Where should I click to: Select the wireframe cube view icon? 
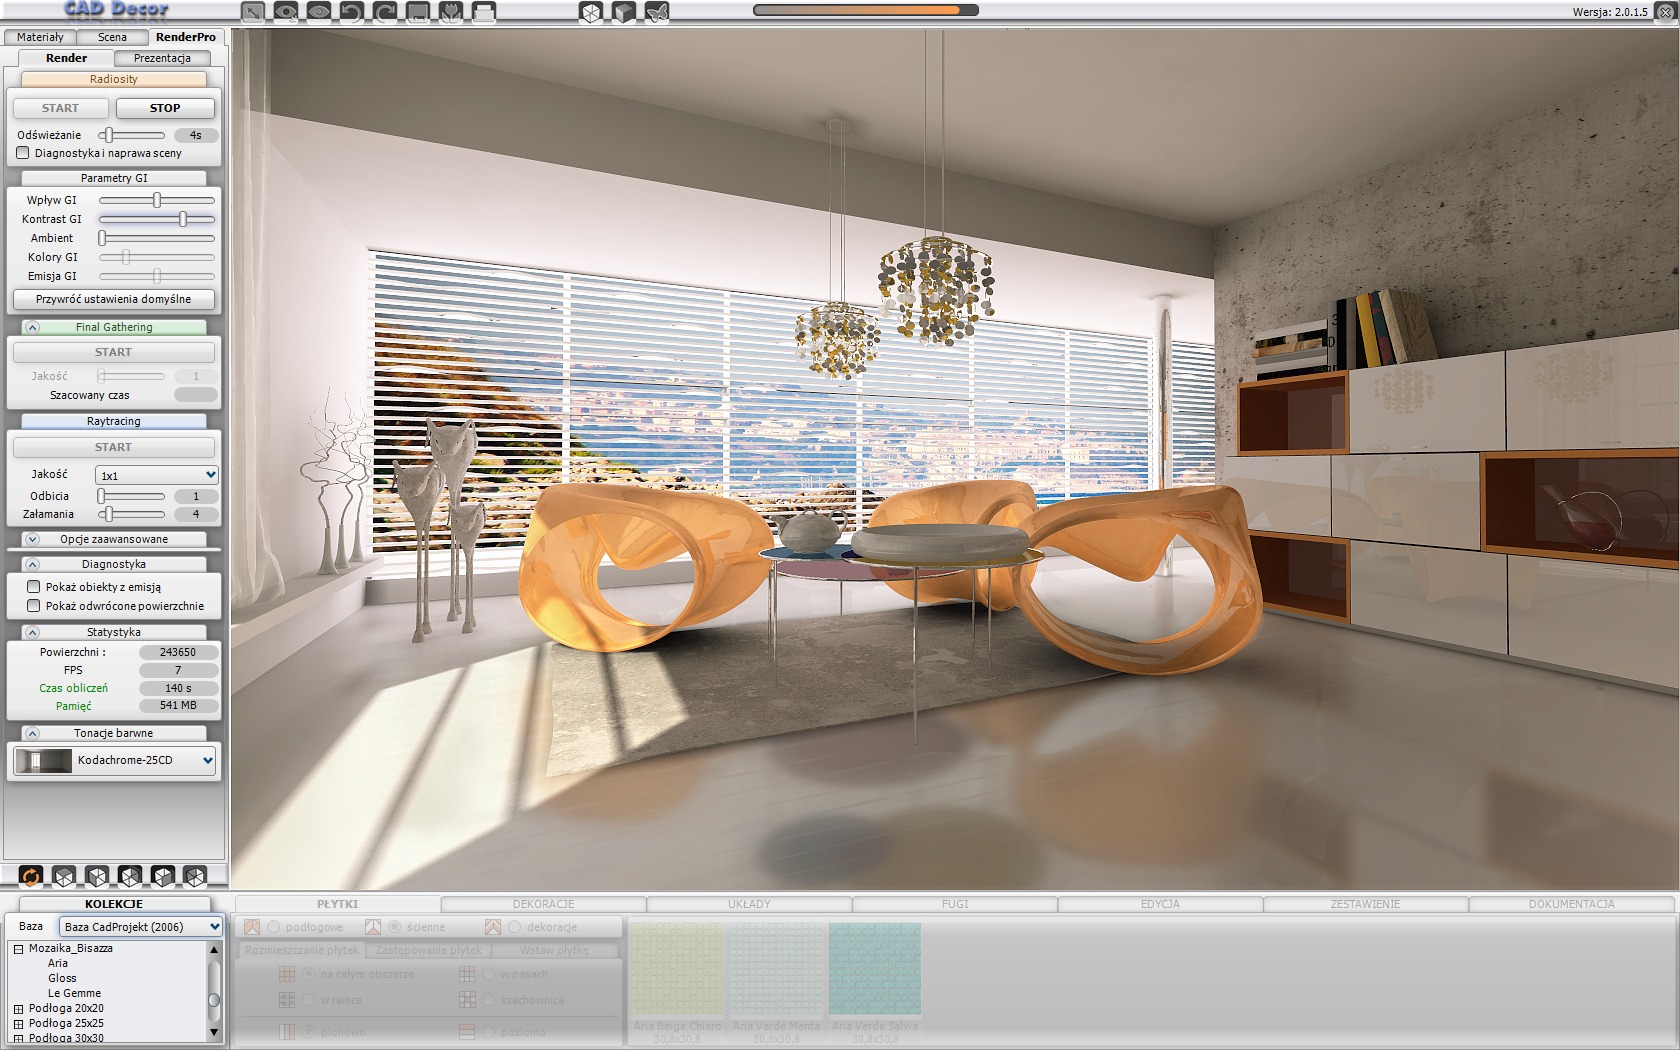[x=591, y=12]
